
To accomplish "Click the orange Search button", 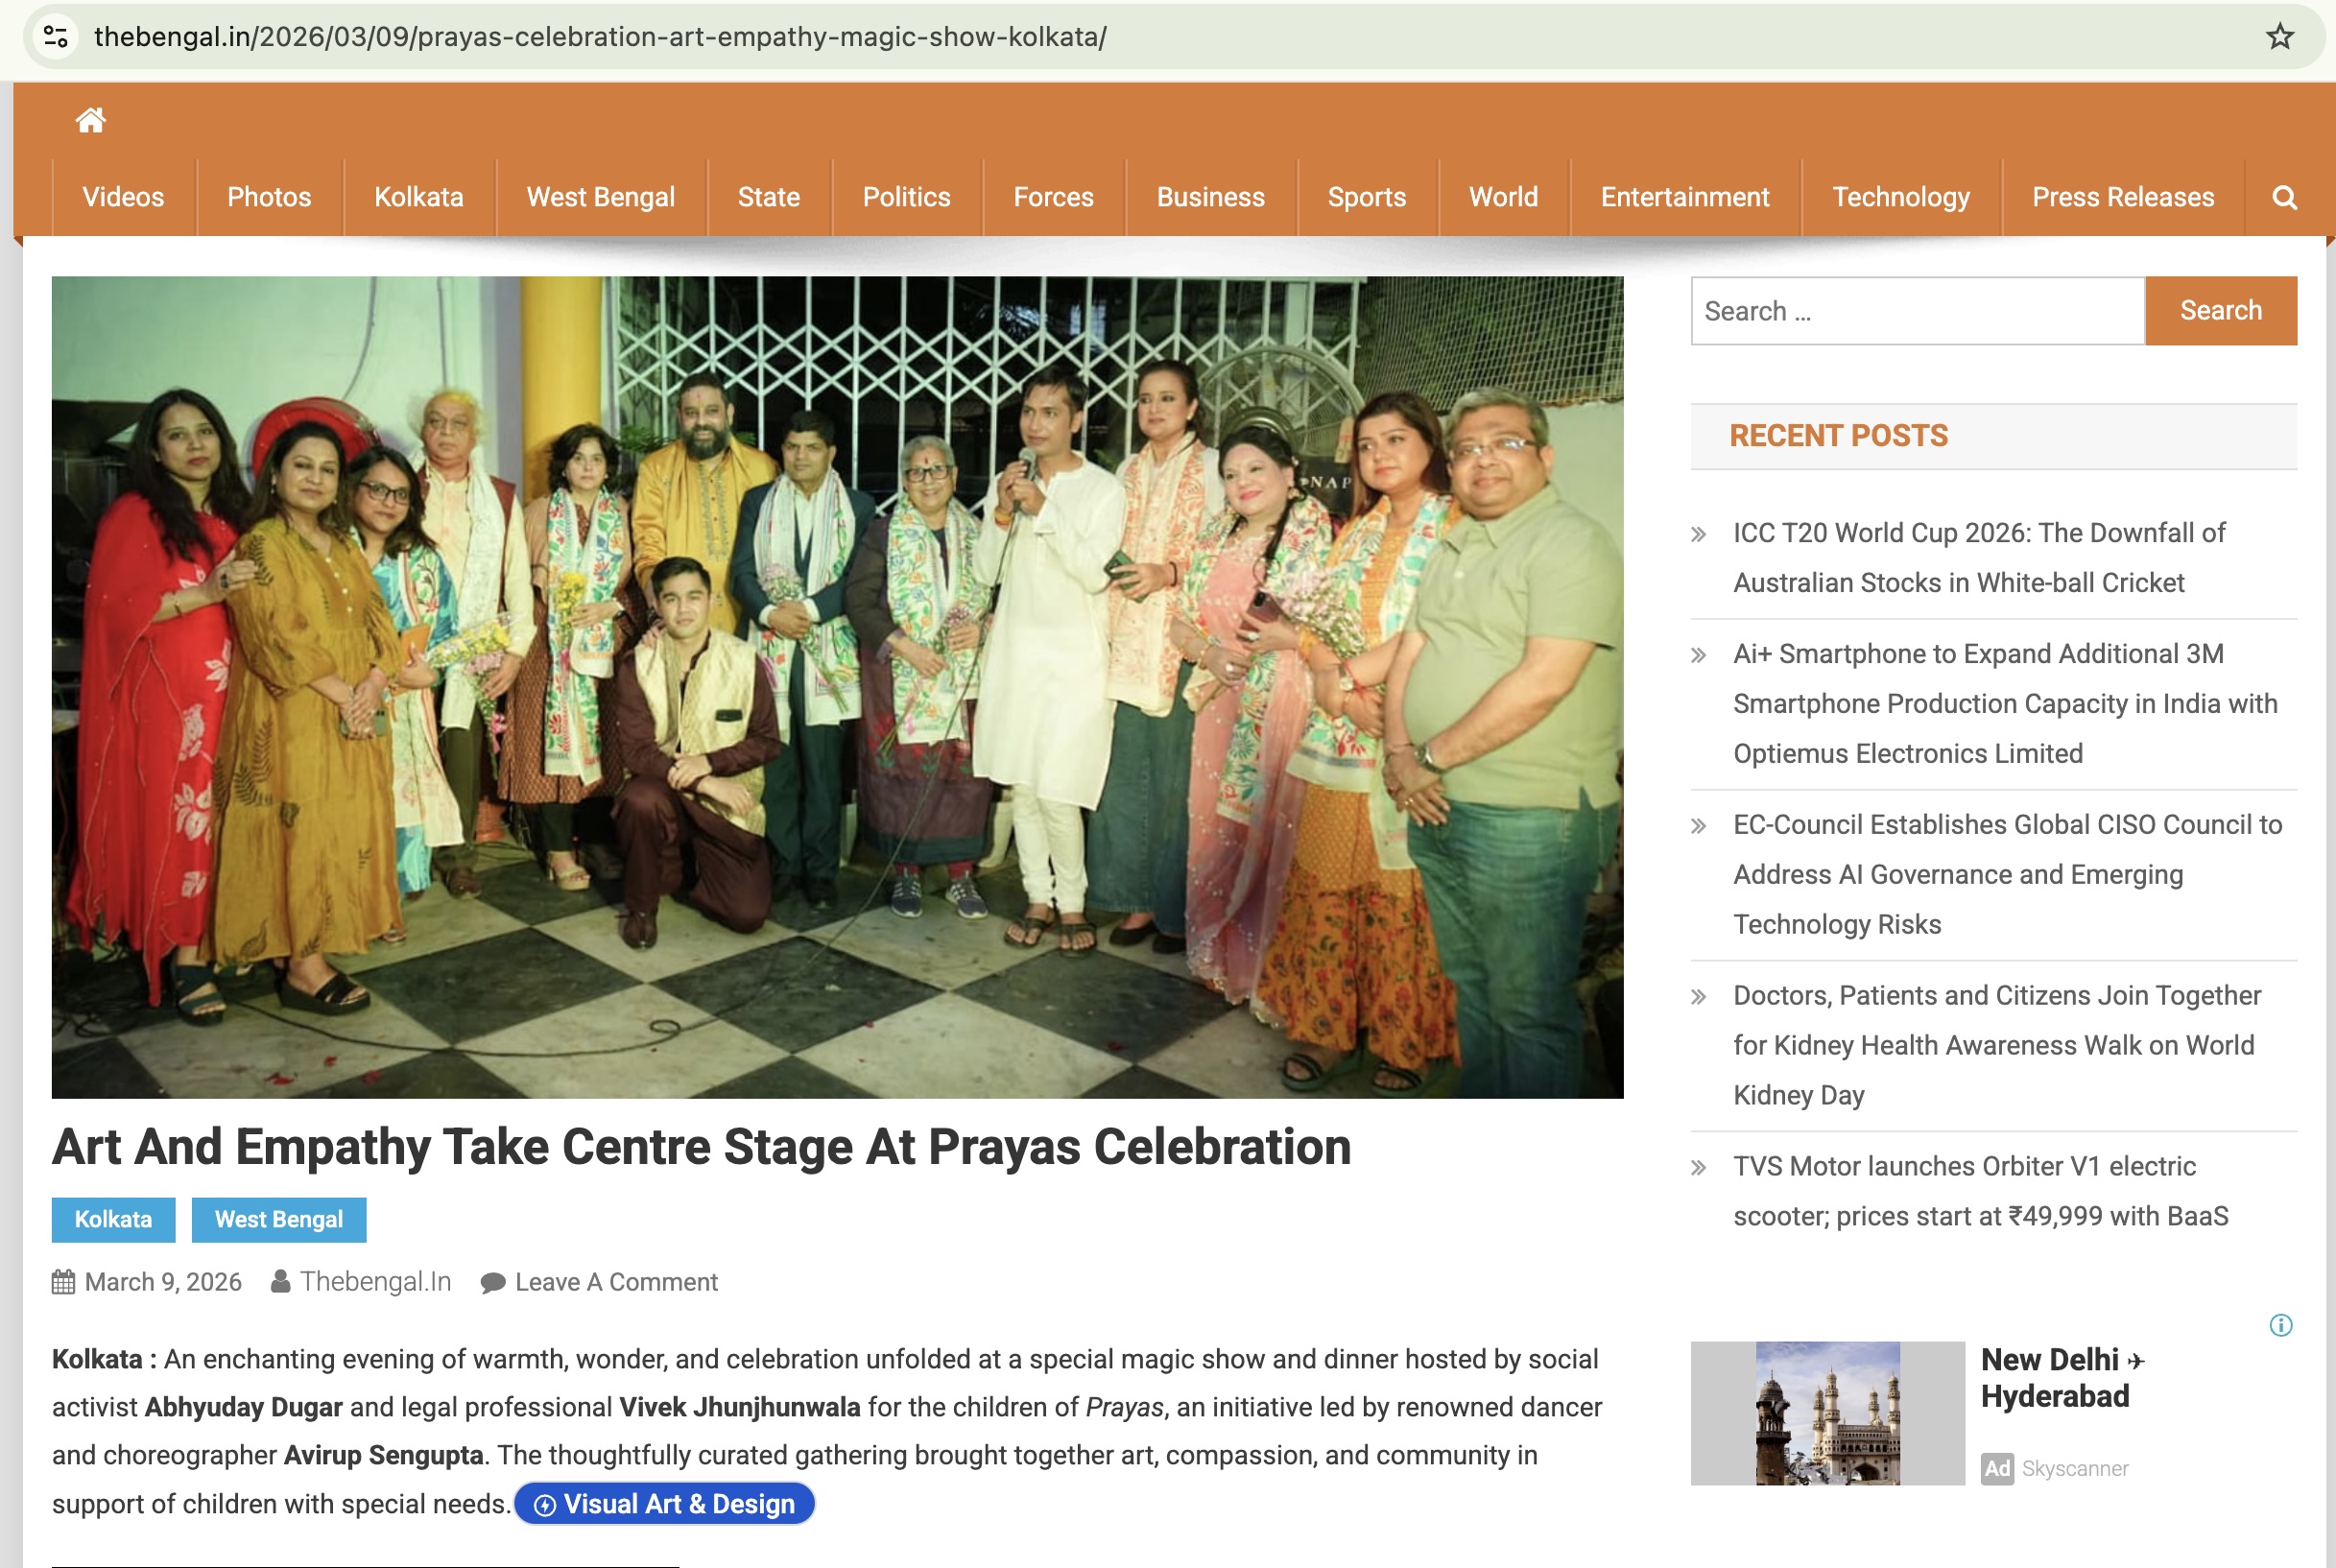I will [x=2220, y=311].
